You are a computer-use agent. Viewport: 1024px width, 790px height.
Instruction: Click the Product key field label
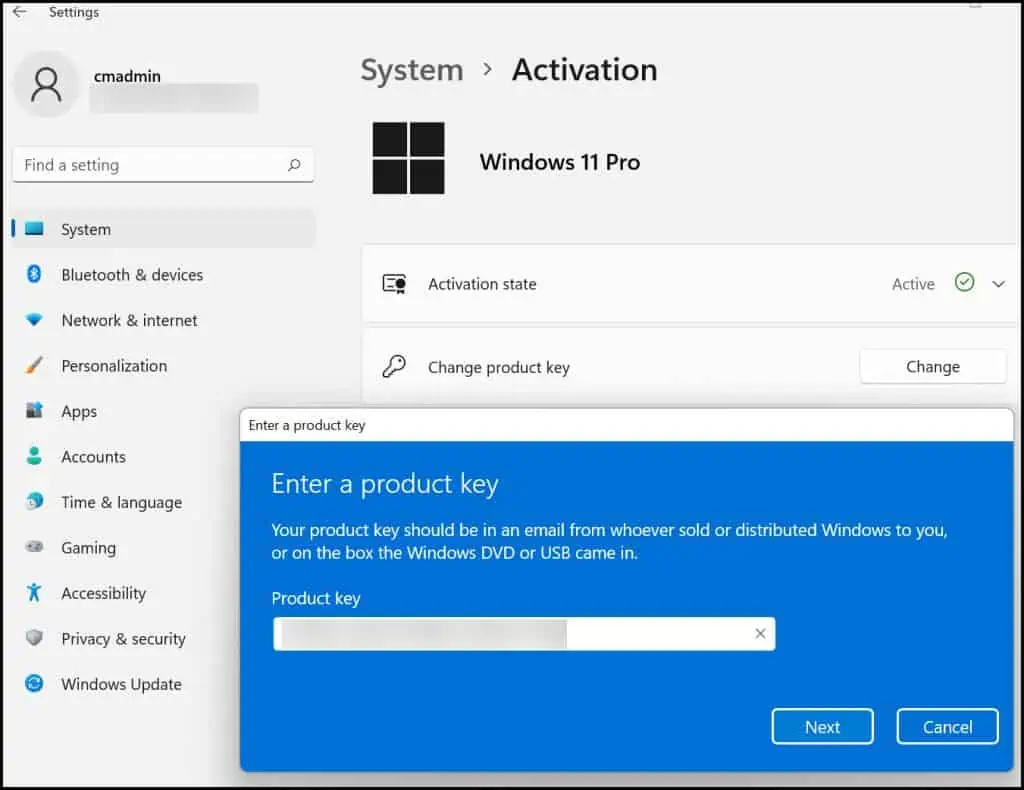pos(315,599)
